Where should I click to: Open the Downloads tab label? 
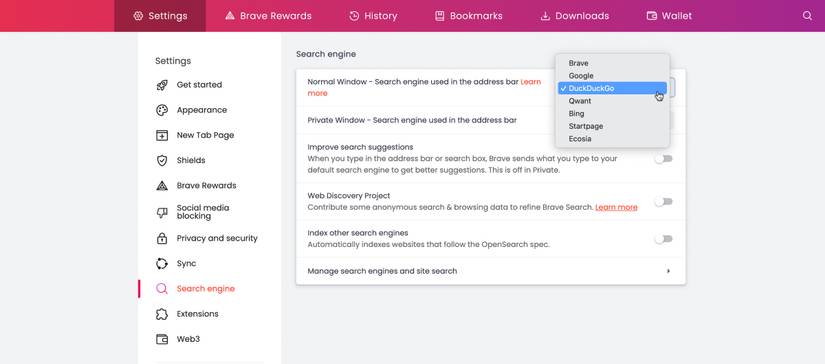(x=582, y=16)
